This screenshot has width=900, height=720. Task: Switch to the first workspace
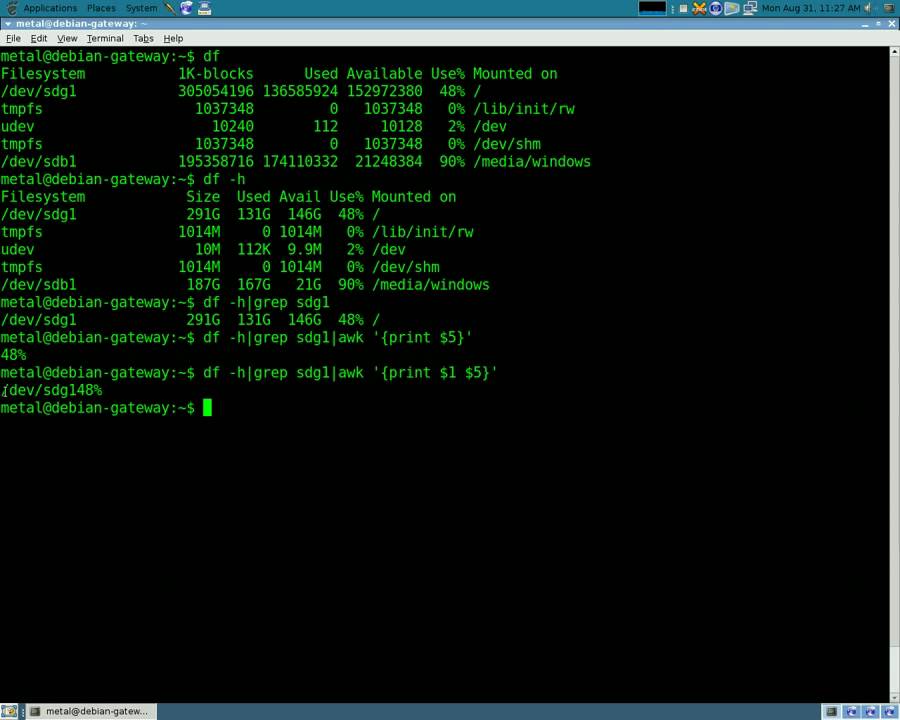(831, 712)
